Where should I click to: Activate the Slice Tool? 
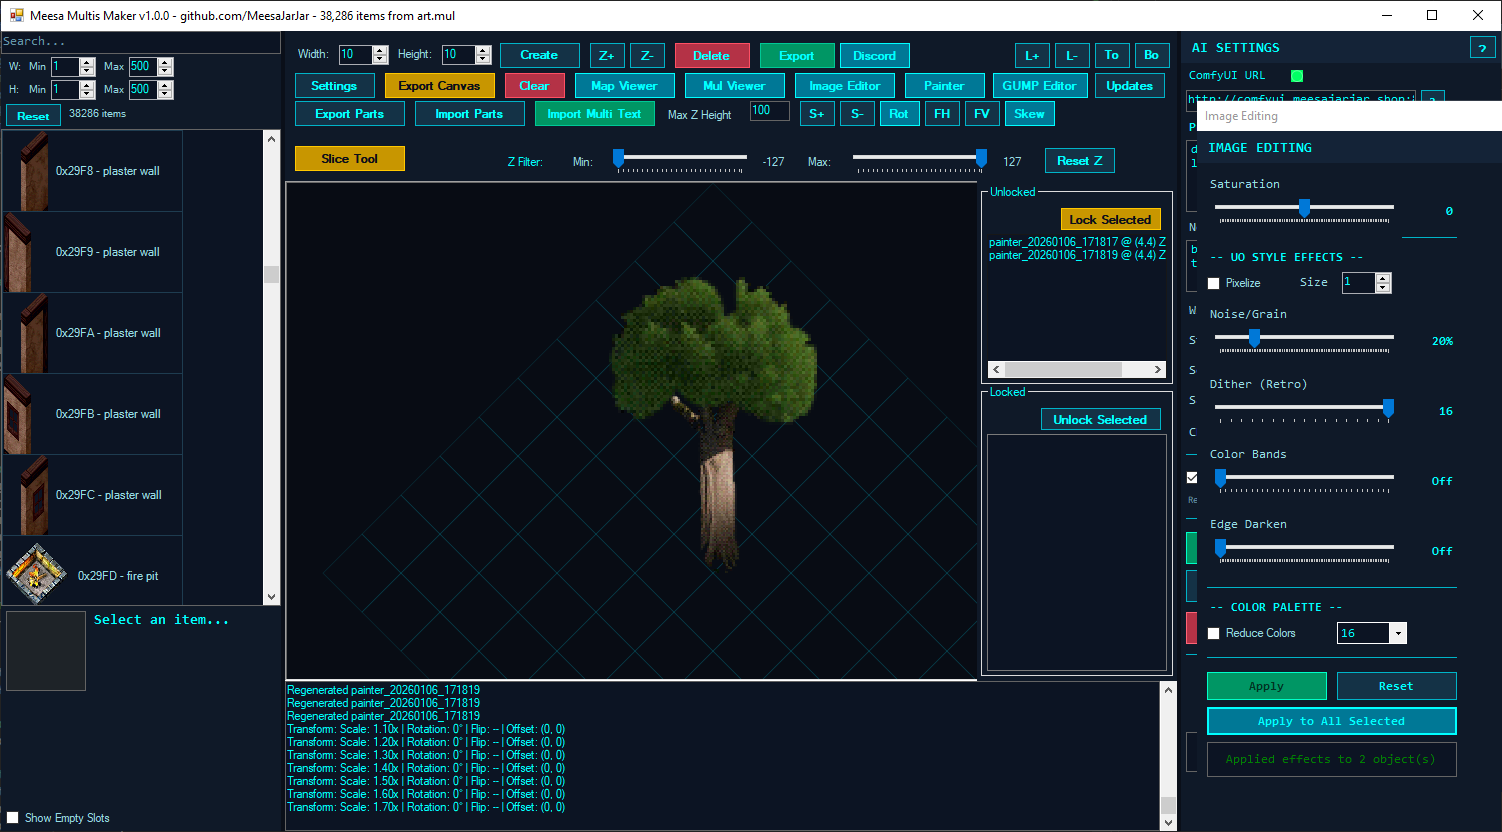350,159
